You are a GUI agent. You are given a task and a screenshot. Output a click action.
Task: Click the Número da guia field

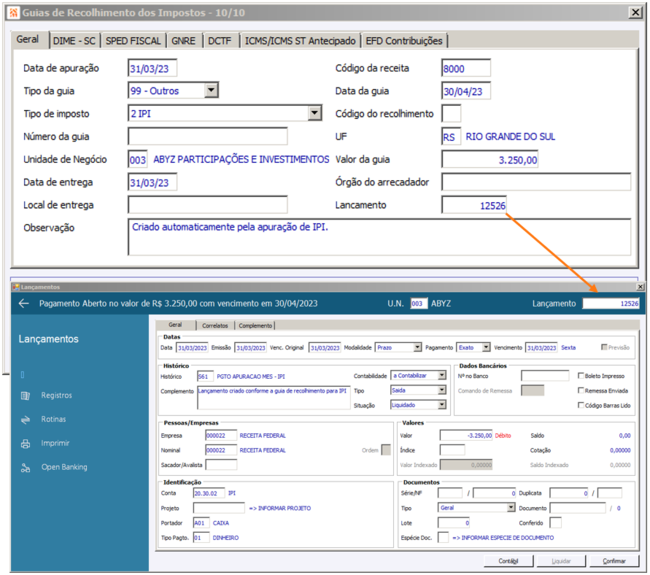pos(207,136)
